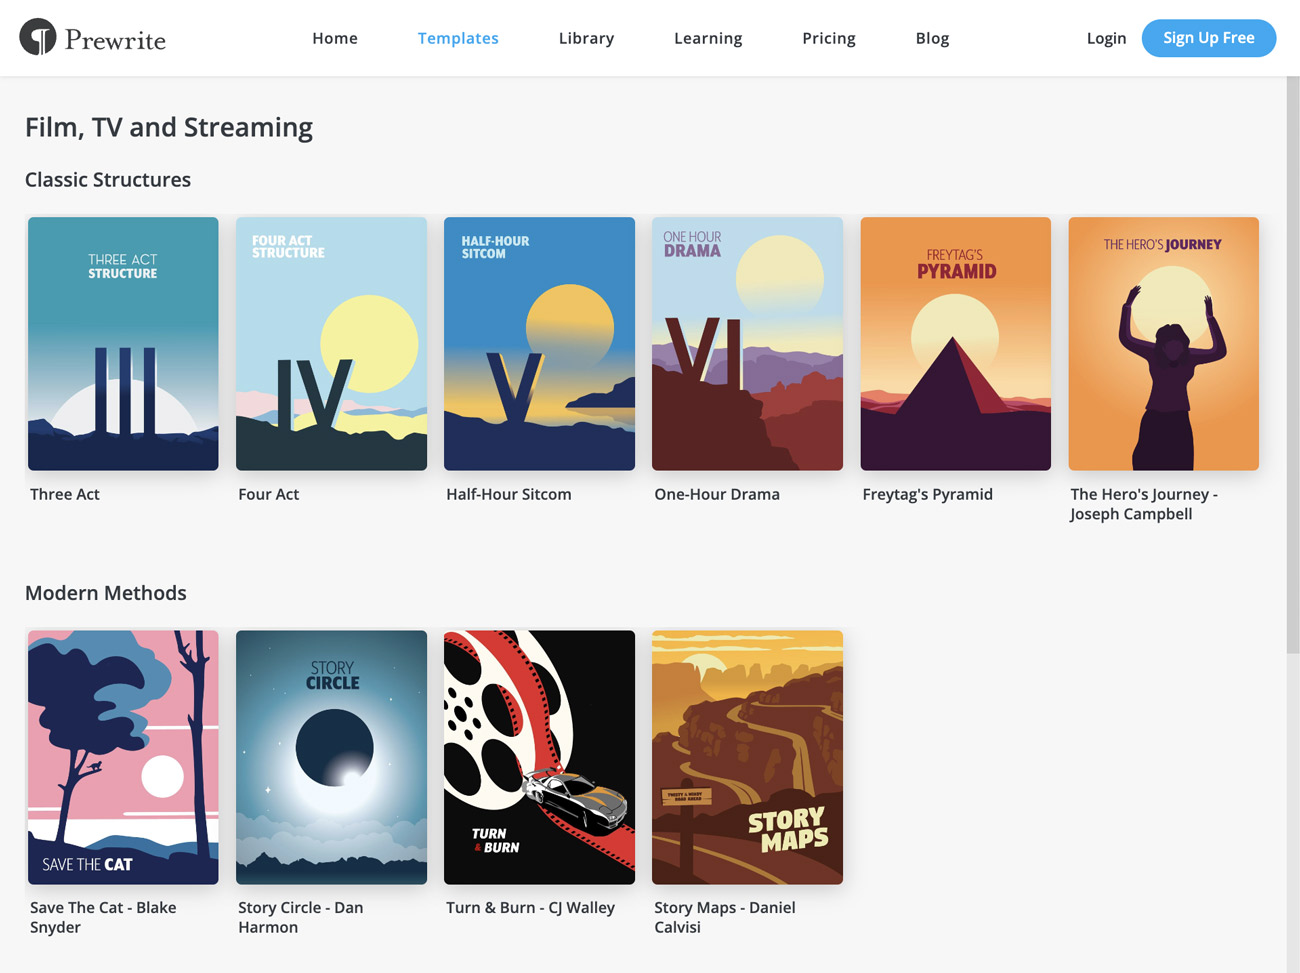Image resolution: width=1300 pixels, height=973 pixels.
Task: Click the "Freytag's Pyramid" title text
Action: click(x=928, y=494)
